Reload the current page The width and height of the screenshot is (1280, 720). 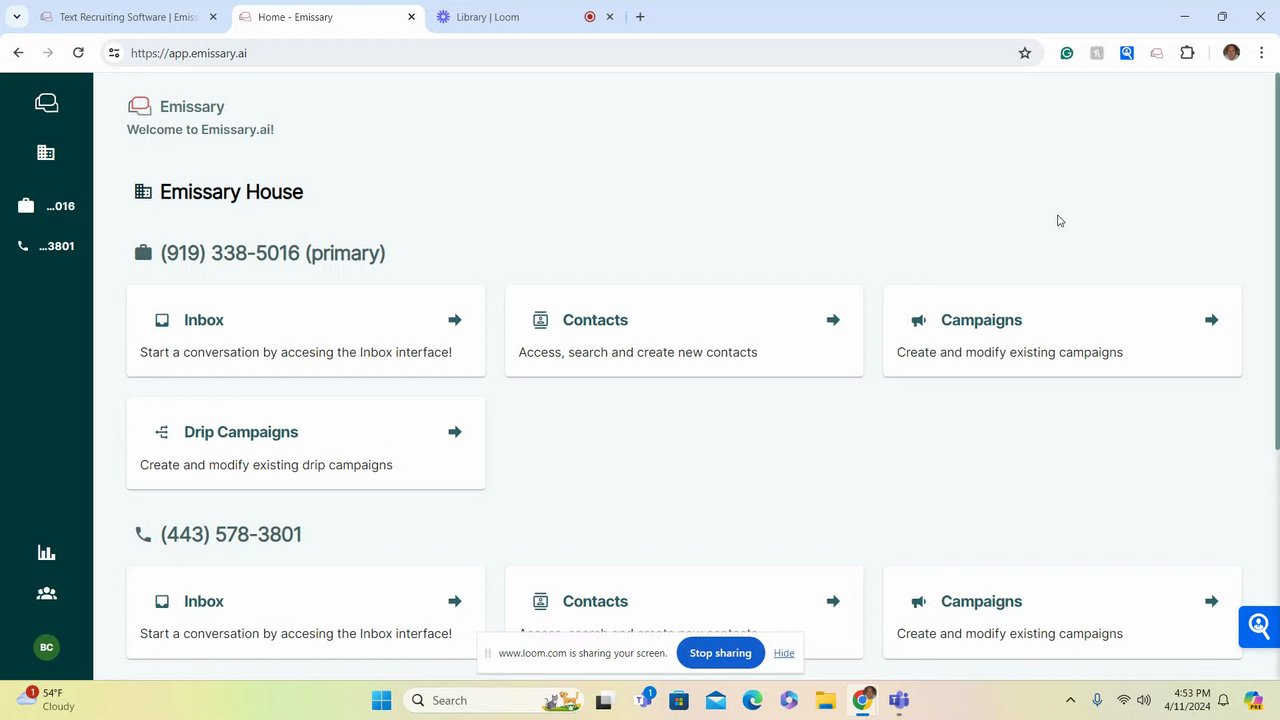pyautogui.click(x=78, y=53)
